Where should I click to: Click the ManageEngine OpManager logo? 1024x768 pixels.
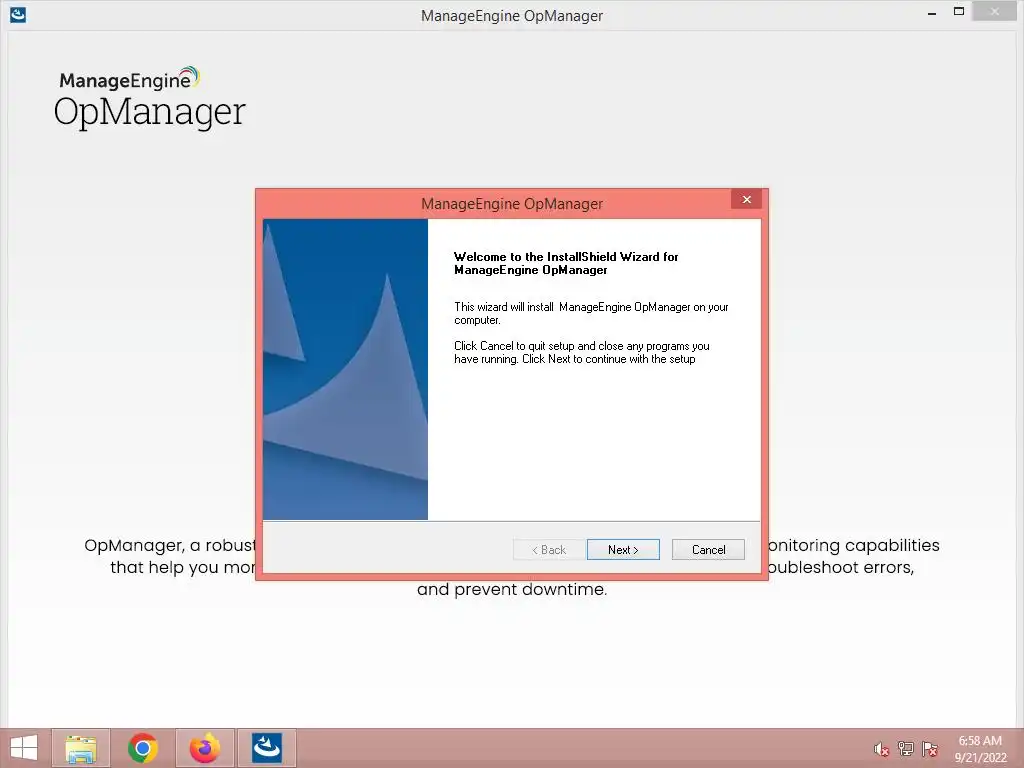[150, 97]
